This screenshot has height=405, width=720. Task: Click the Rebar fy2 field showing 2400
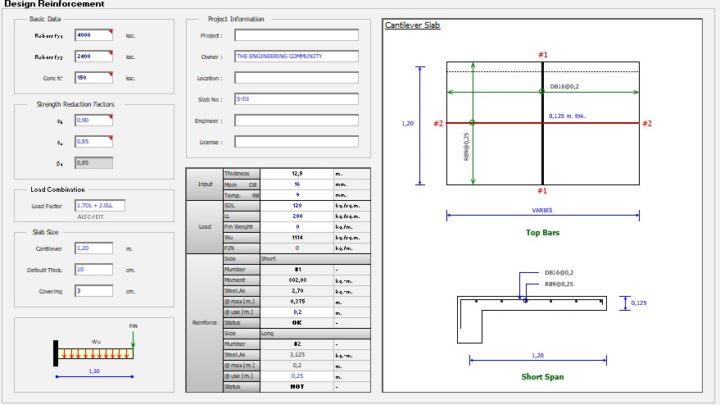point(94,56)
